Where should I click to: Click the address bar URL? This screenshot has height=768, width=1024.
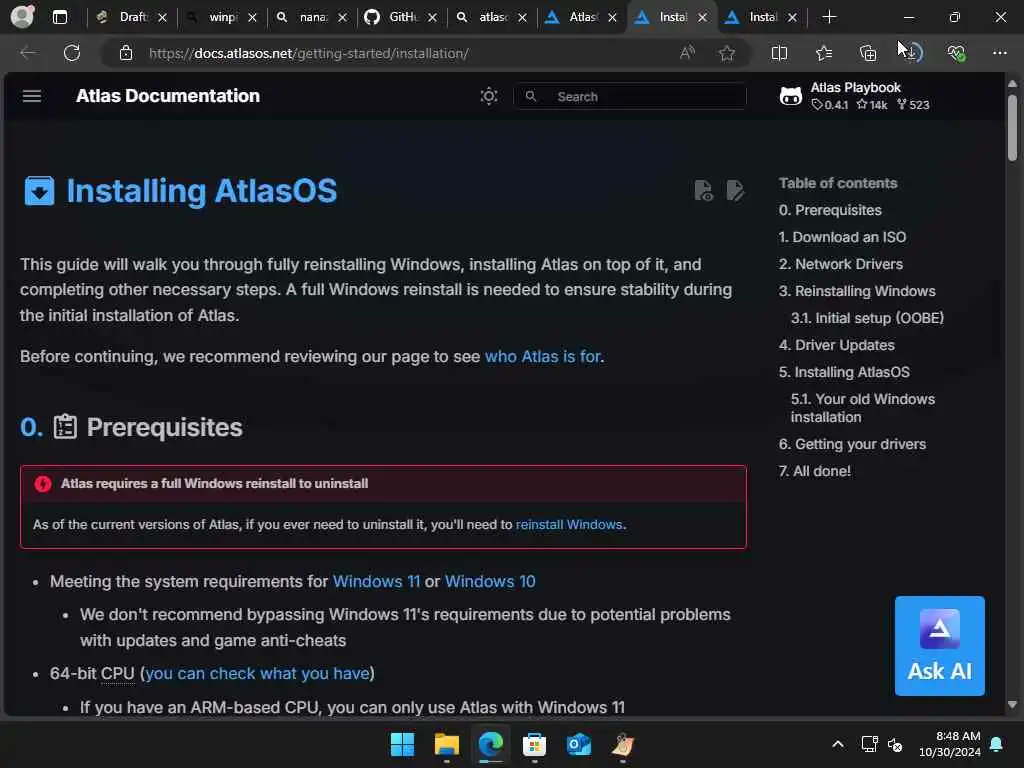pos(308,54)
